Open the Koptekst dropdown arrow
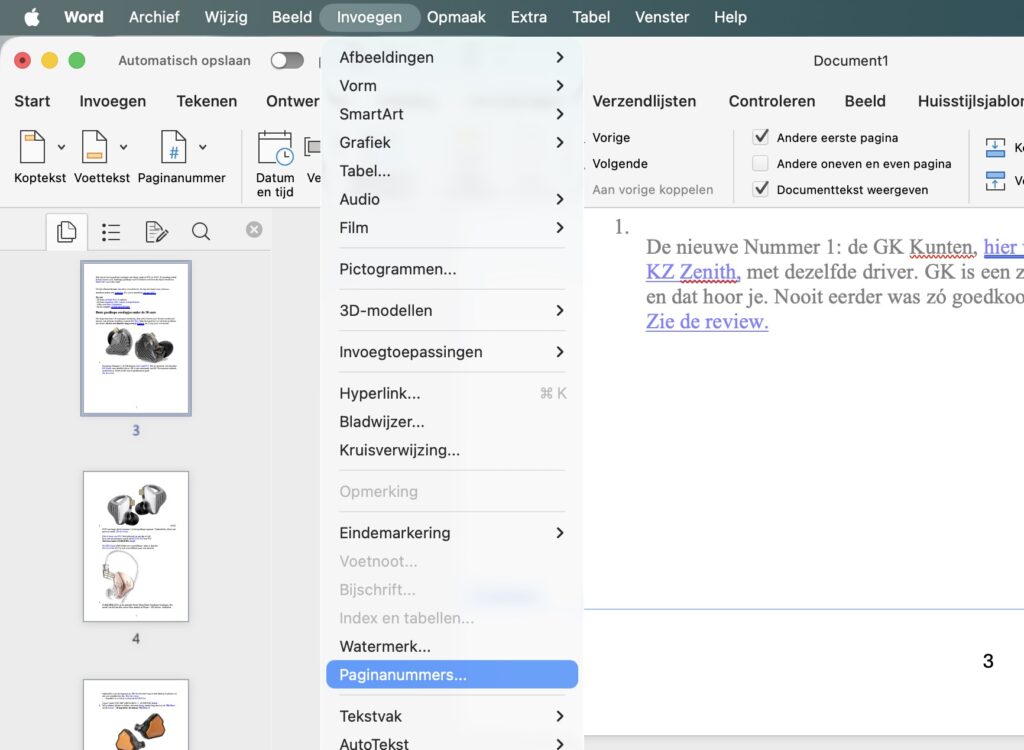1024x750 pixels. (61, 147)
